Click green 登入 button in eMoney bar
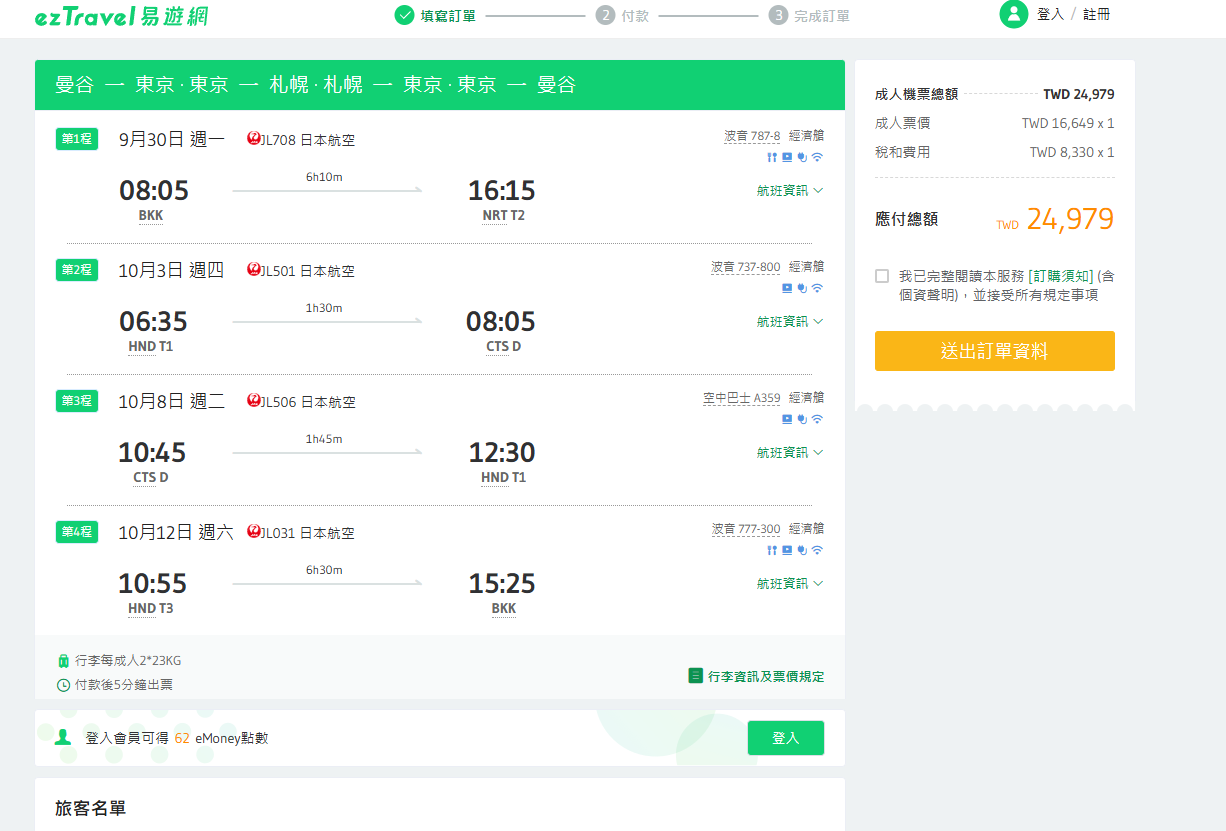 point(786,738)
